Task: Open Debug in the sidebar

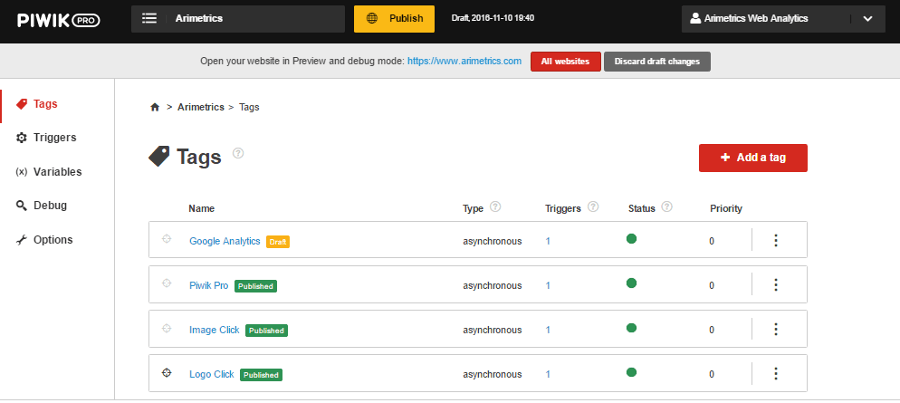Action: point(50,206)
